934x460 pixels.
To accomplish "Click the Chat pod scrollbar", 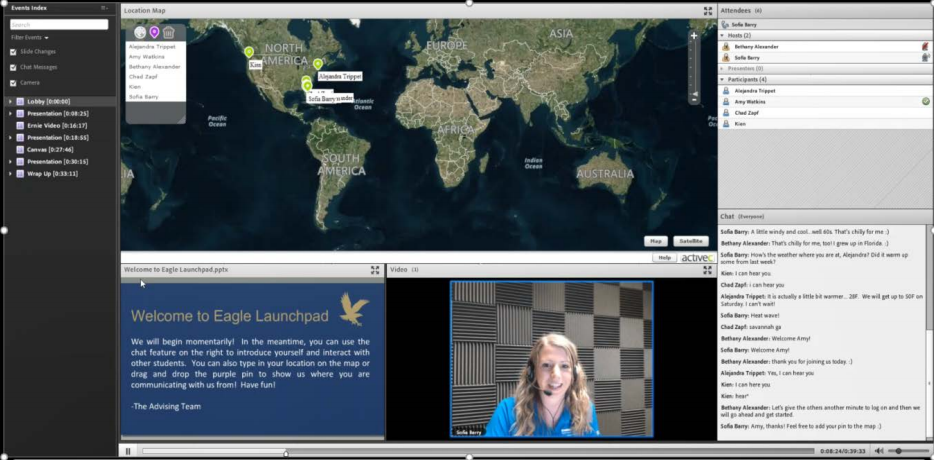I will pyautogui.click(x=930, y=332).
